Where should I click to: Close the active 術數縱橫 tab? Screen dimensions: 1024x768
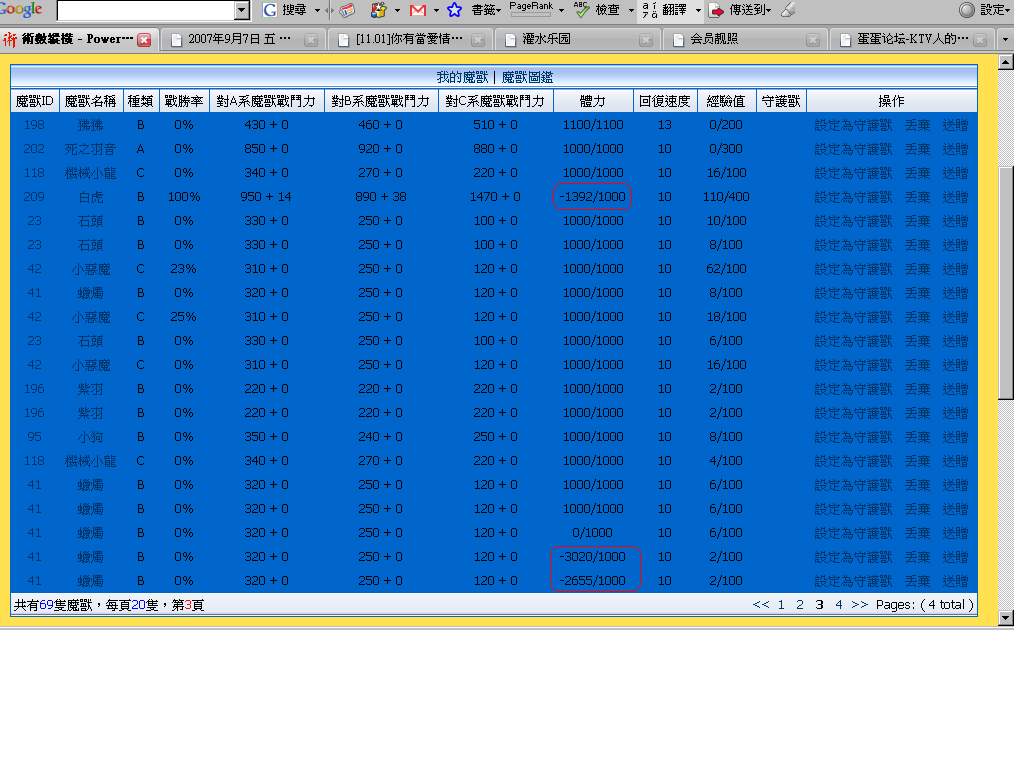click(x=144, y=40)
